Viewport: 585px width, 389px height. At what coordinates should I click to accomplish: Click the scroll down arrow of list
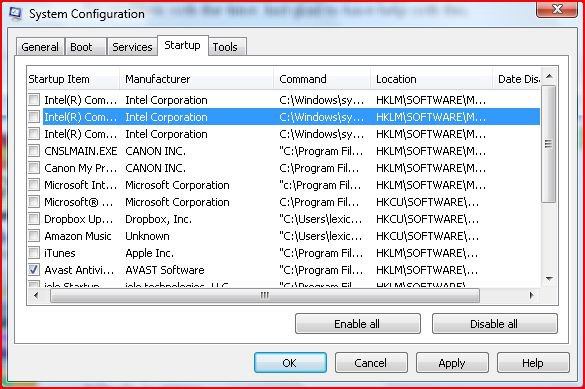[x=549, y=279]
